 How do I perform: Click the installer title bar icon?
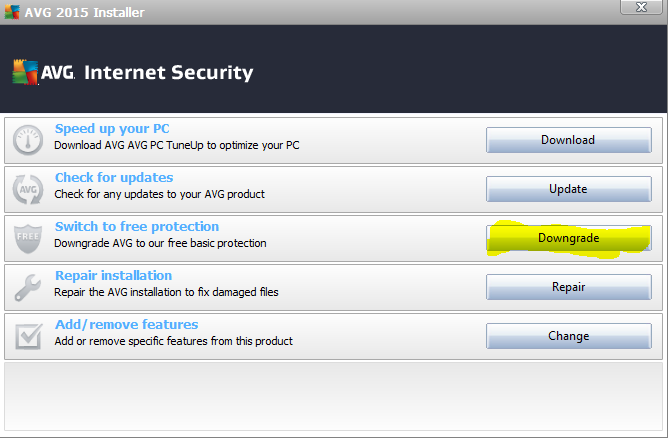(10, 12)
